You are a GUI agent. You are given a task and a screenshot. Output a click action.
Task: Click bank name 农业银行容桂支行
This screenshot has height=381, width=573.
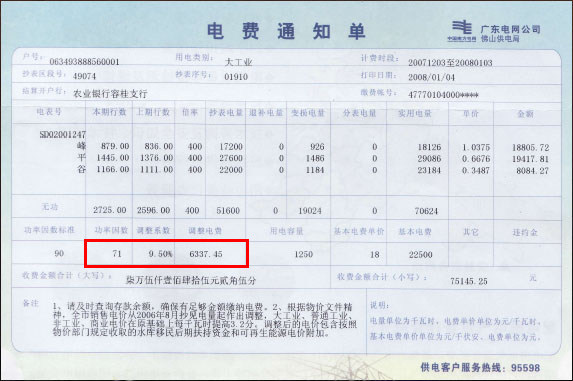click(110, 94)
